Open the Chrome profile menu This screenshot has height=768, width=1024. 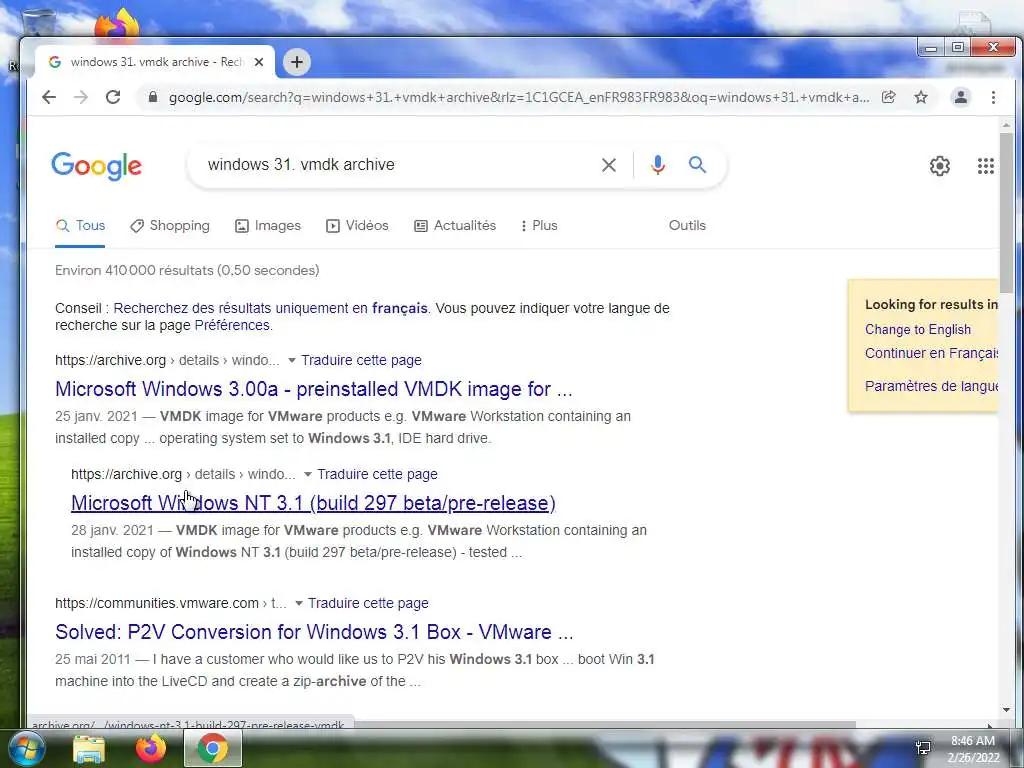coord(961,97)
